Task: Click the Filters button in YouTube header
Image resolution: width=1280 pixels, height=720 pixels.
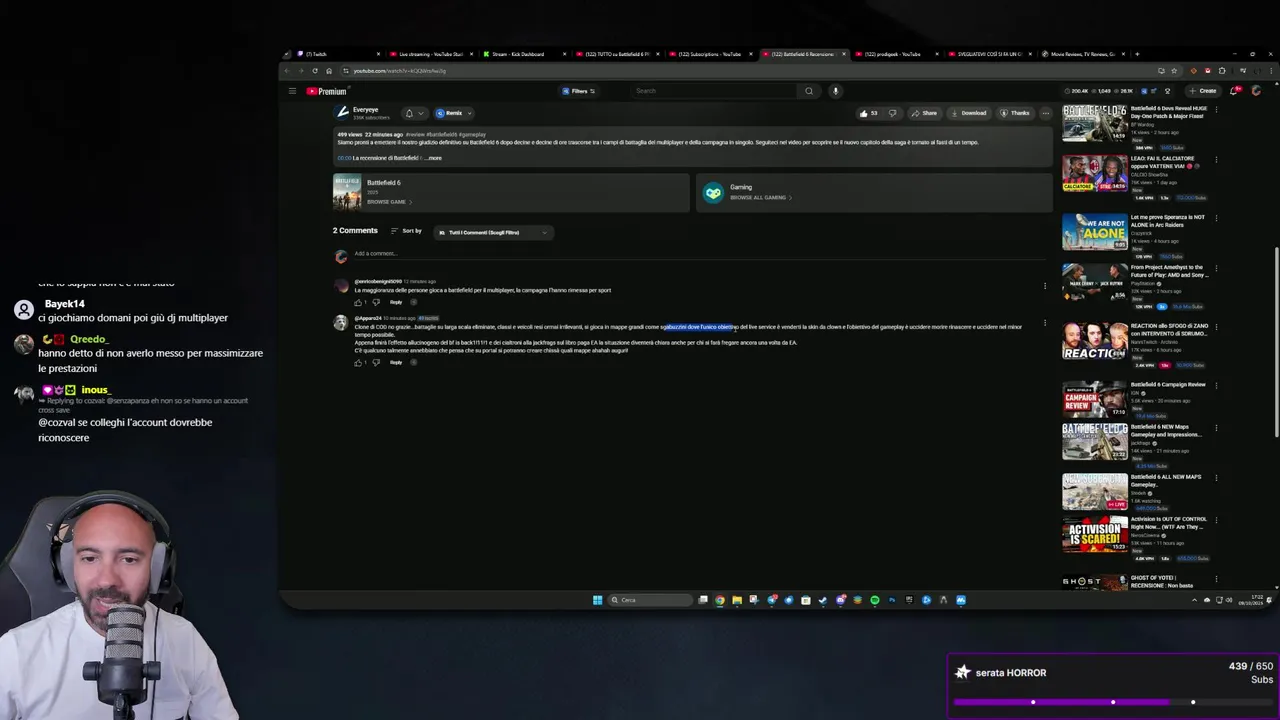Action: [579, 91]
